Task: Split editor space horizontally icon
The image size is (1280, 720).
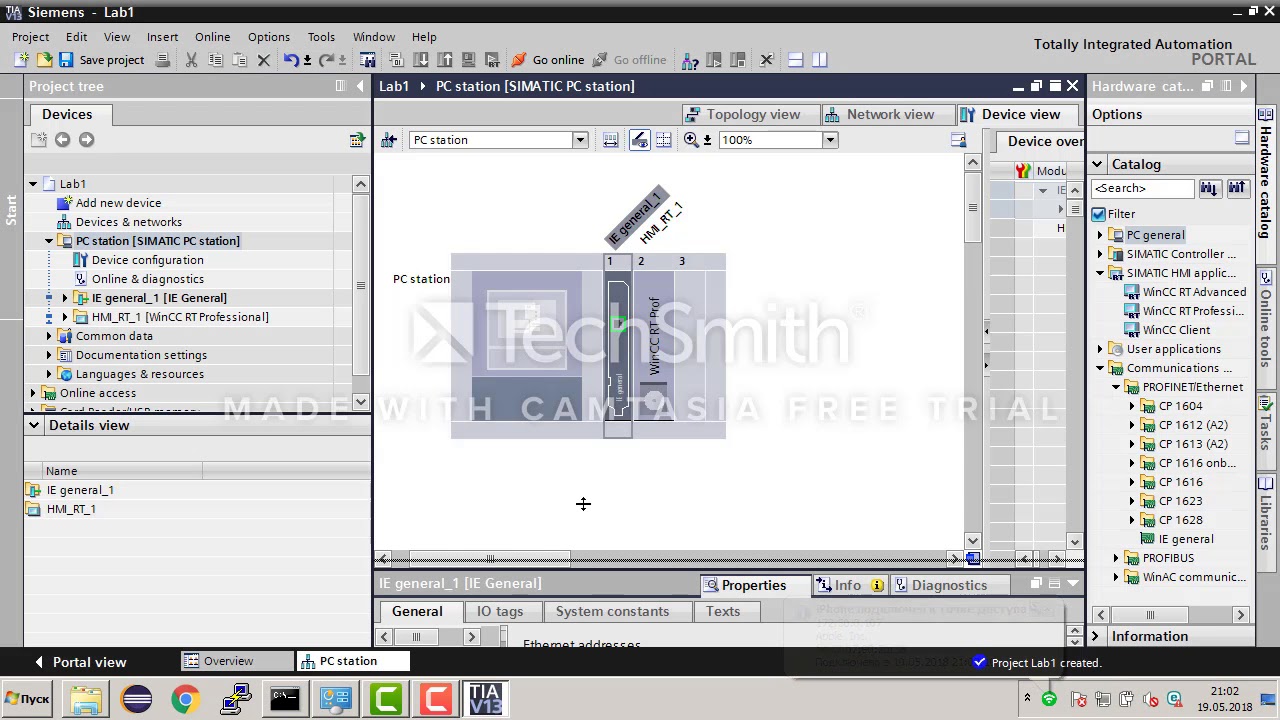Action: (795, 60)
